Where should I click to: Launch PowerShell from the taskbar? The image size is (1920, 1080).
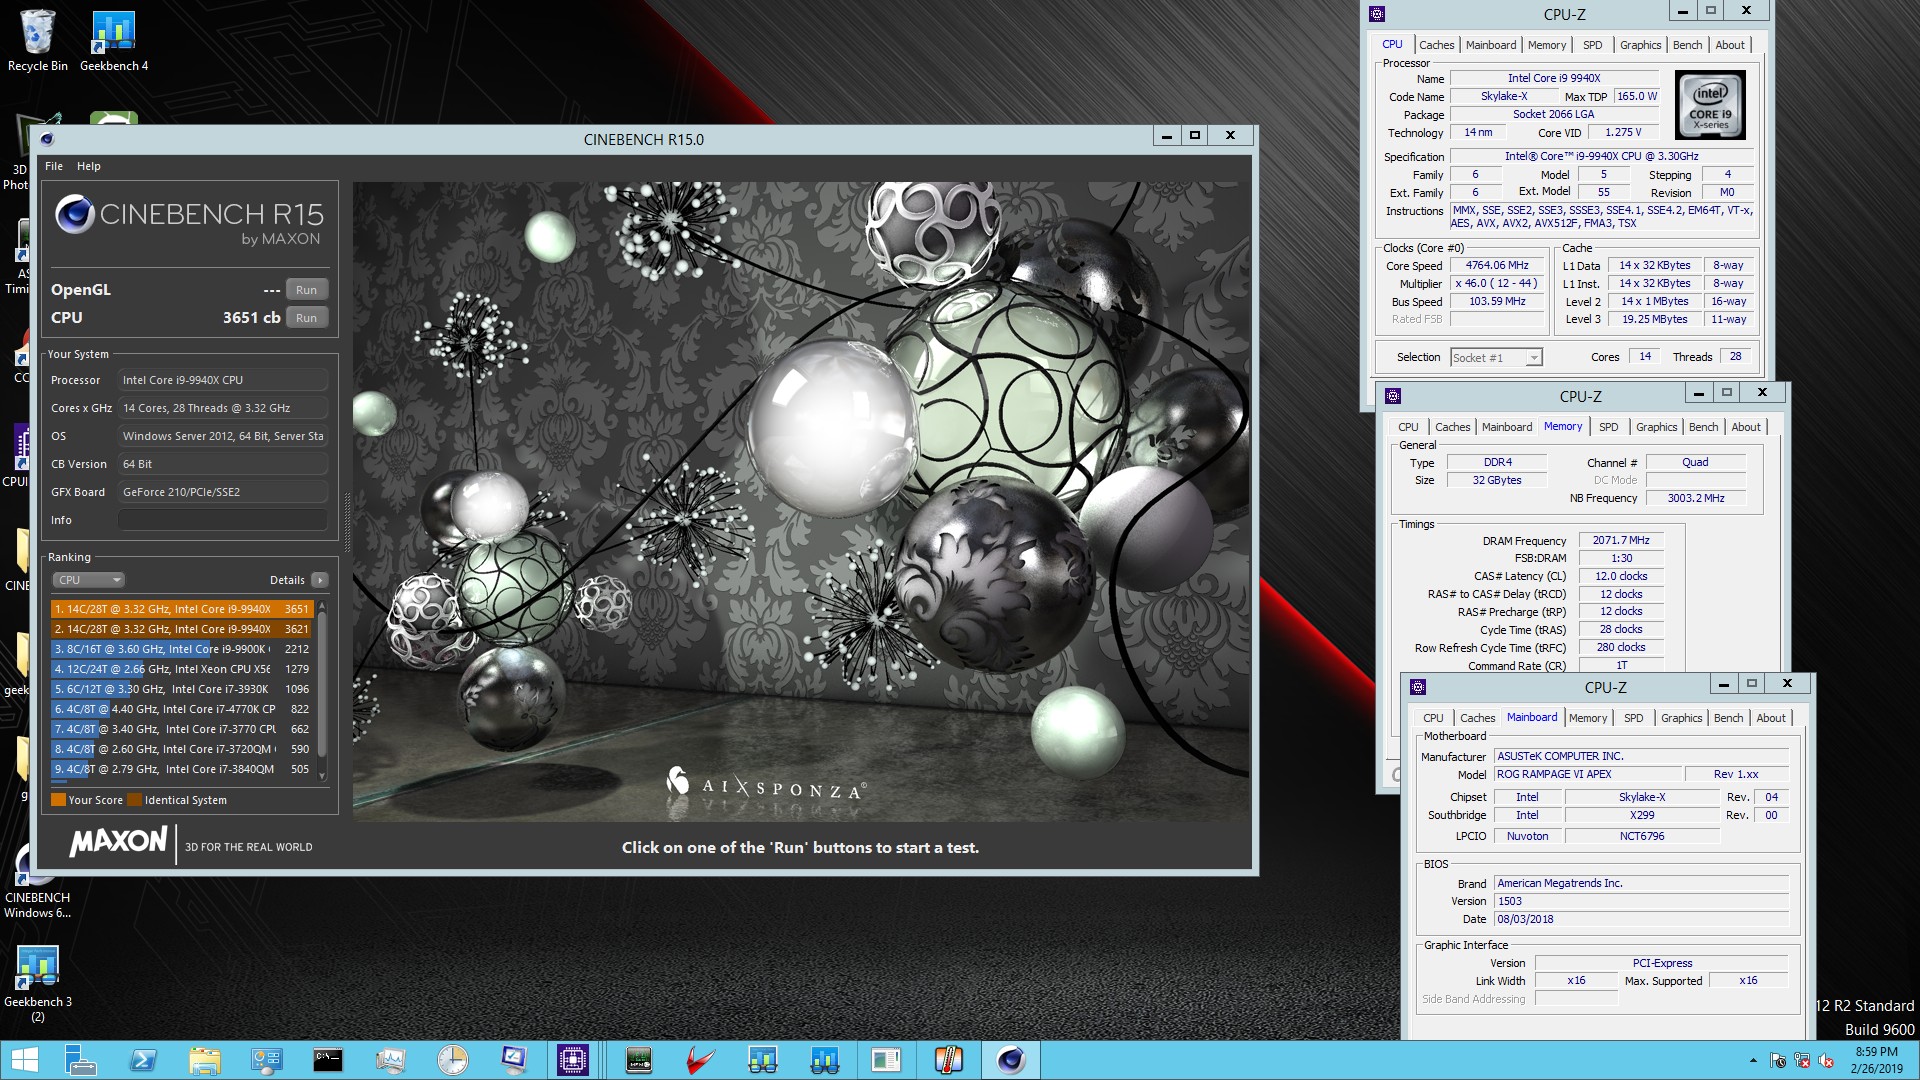coord(143,1060)
